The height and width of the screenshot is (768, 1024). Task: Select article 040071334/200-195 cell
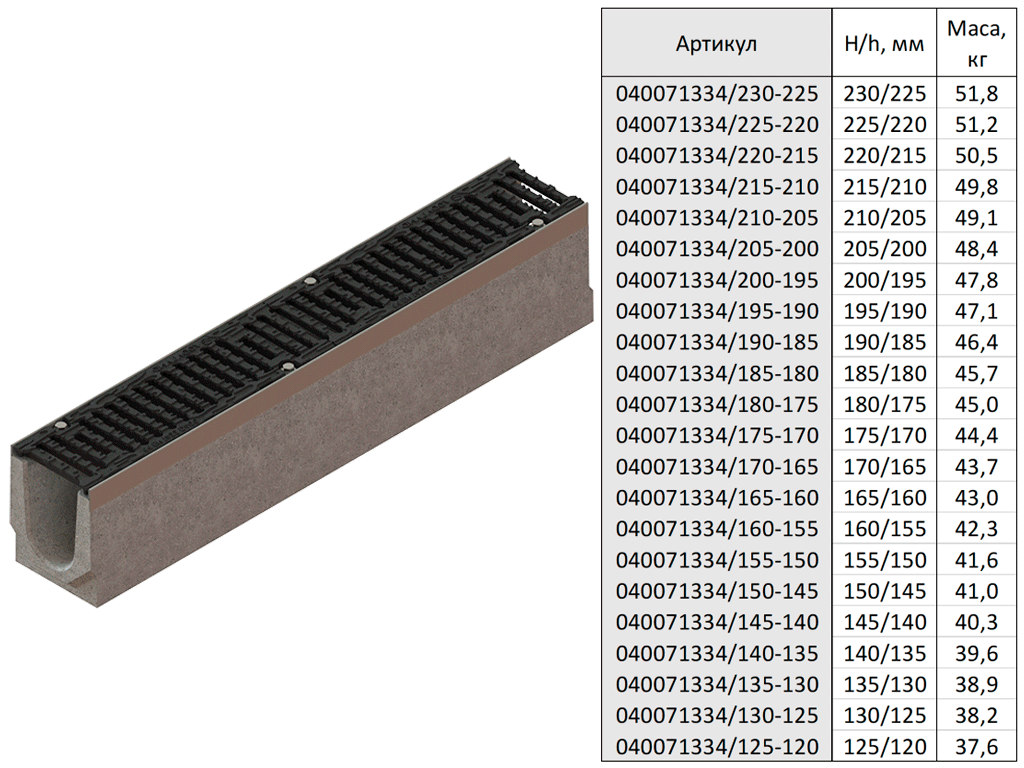tap(716, 280)
